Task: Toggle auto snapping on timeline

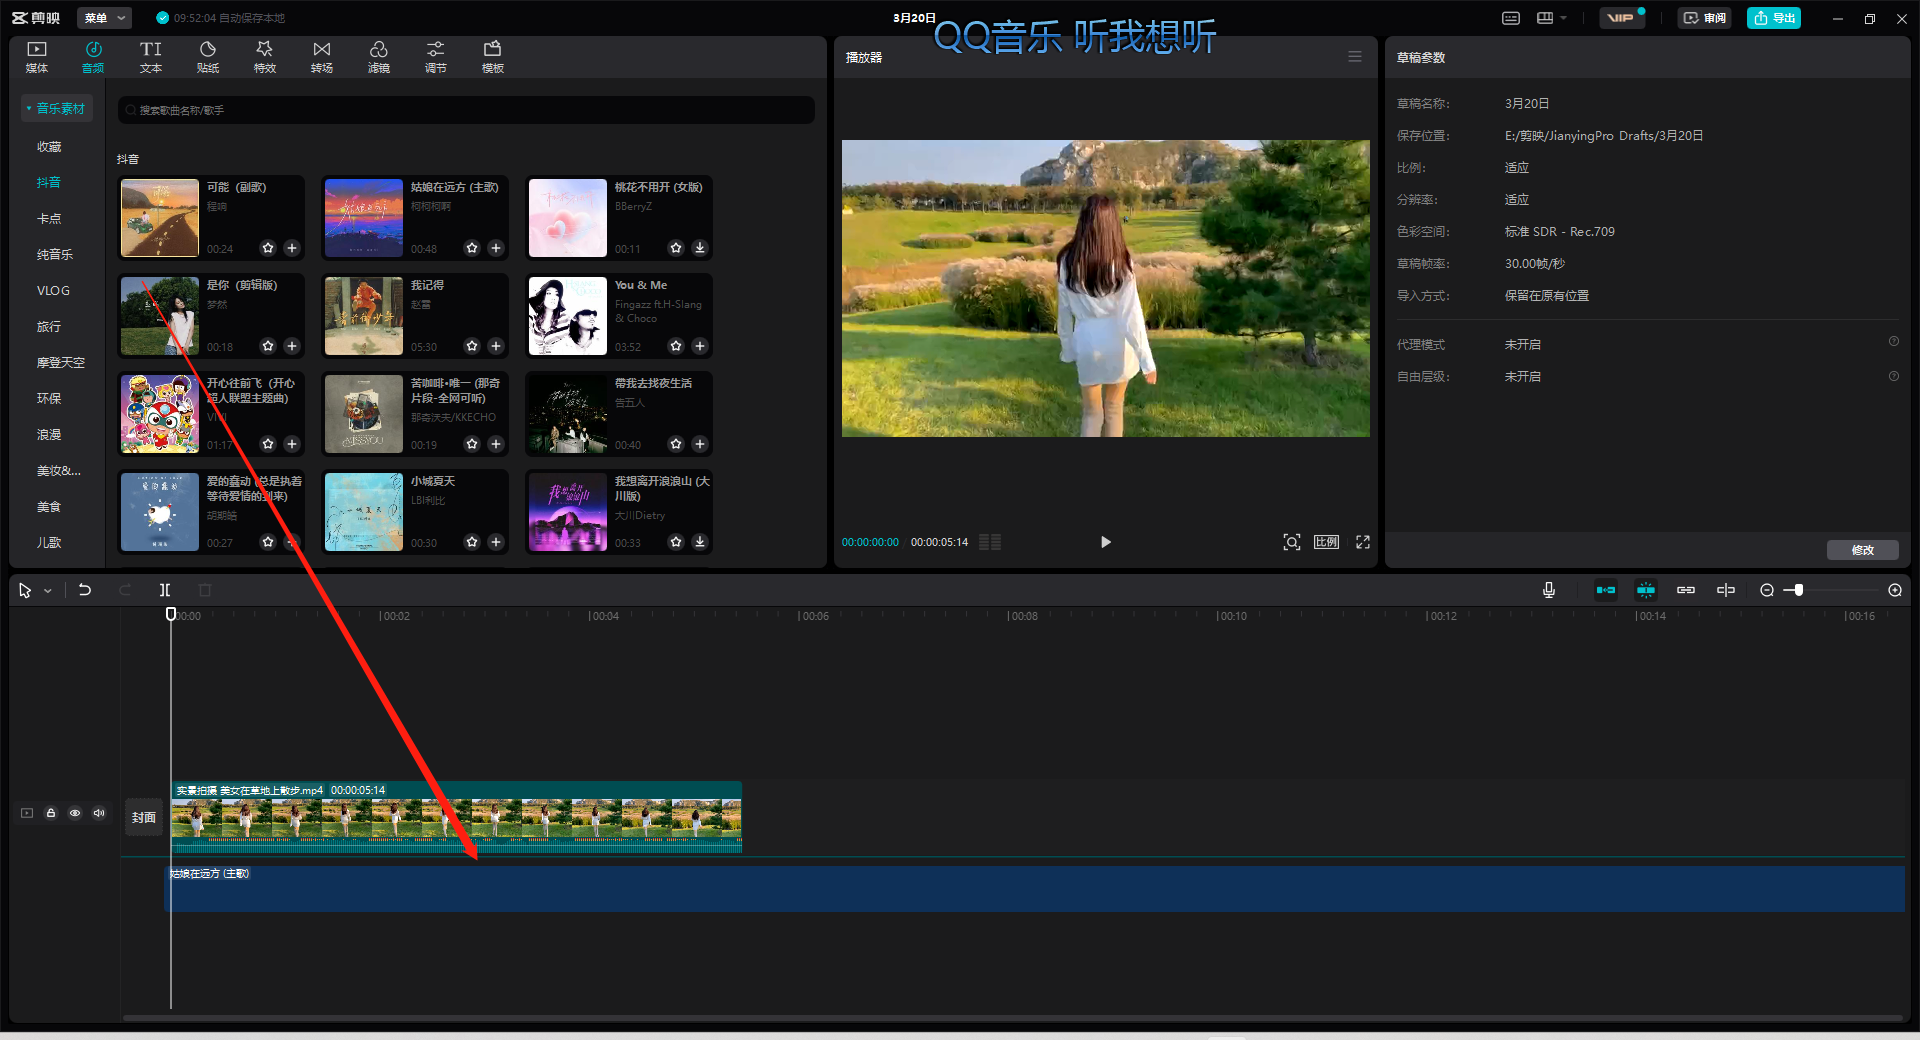Action: pyautogui.click(x=1646, y=590)
